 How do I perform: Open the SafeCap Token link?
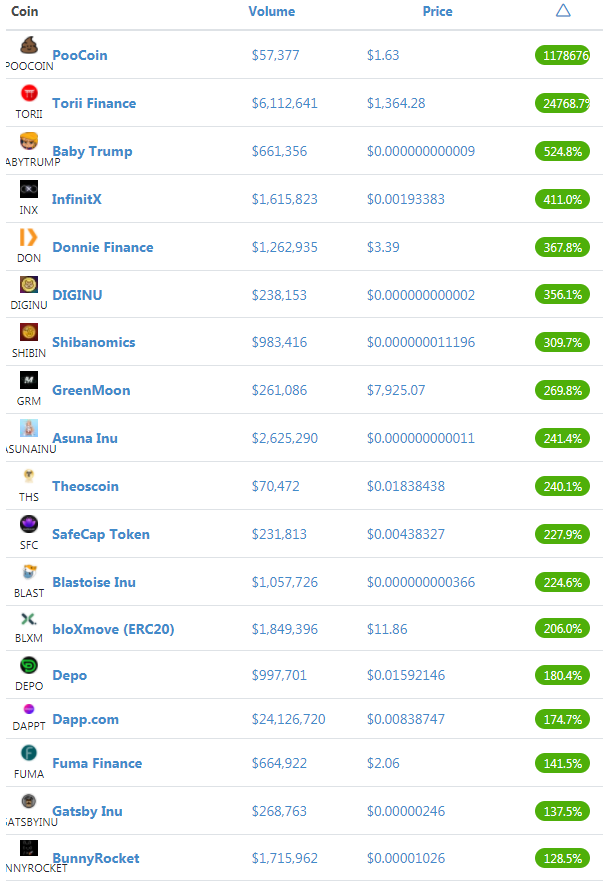(101, 534)
